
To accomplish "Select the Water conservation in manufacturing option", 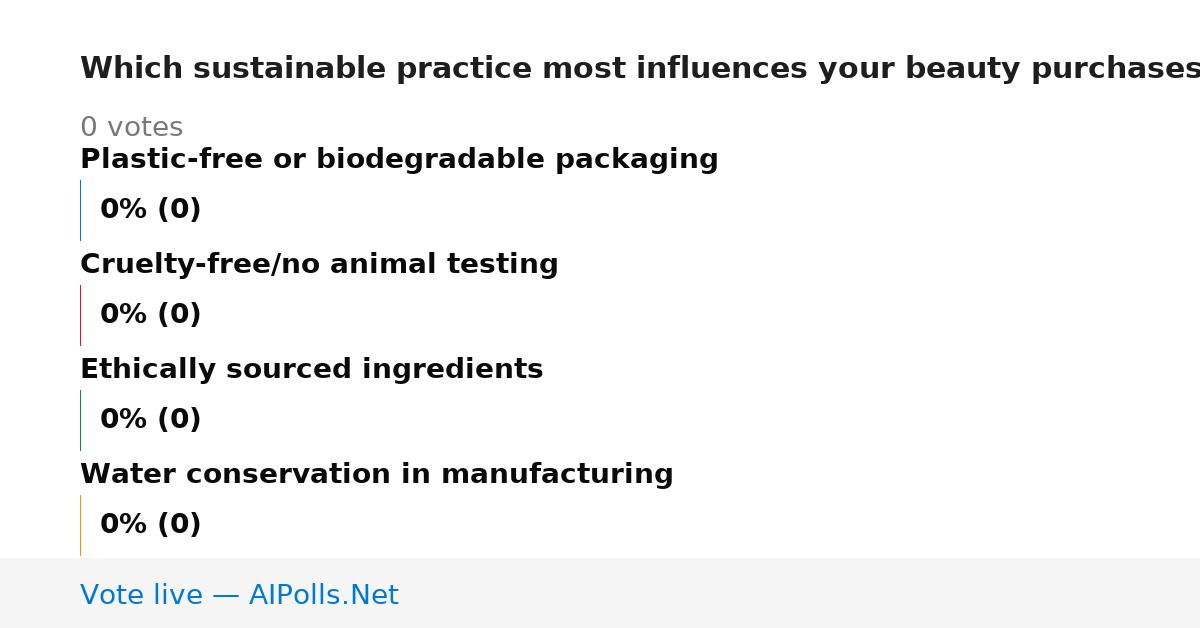I will (x=376, y=475).
